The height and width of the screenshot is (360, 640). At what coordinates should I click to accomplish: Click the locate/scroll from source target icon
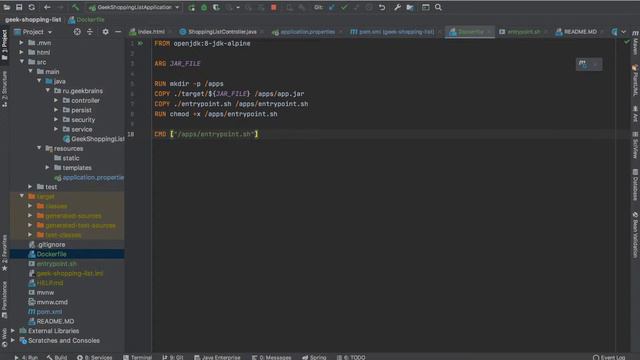click(77, 32)
